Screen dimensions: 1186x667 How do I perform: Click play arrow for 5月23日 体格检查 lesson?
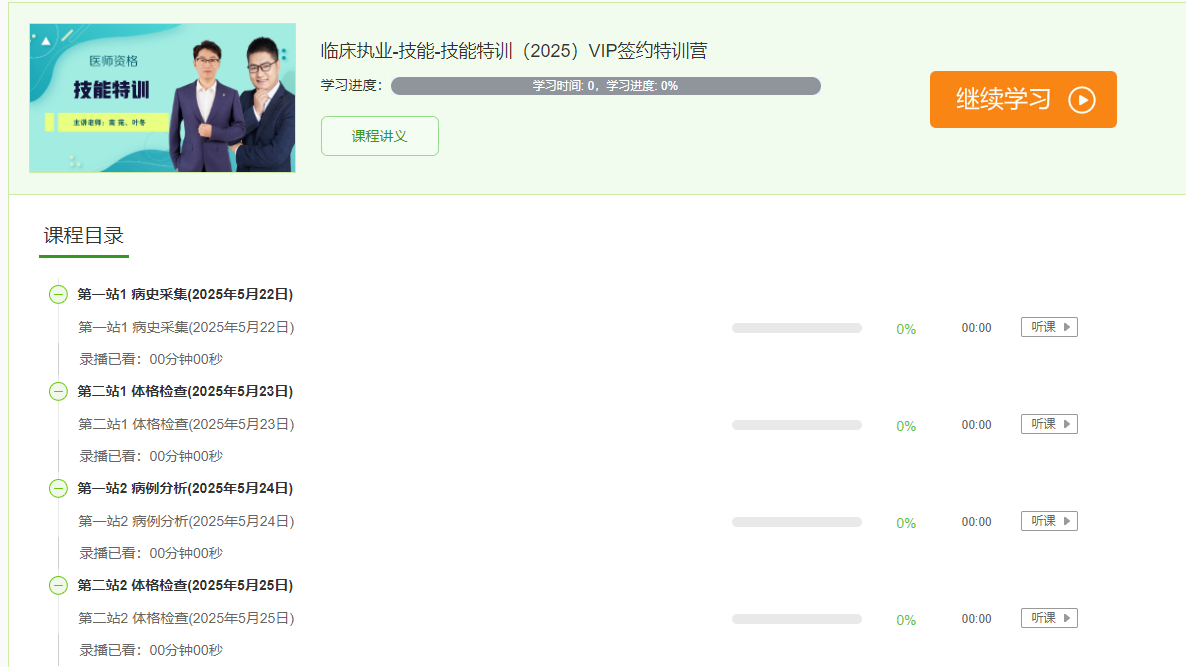click(x=1067, y=424)
